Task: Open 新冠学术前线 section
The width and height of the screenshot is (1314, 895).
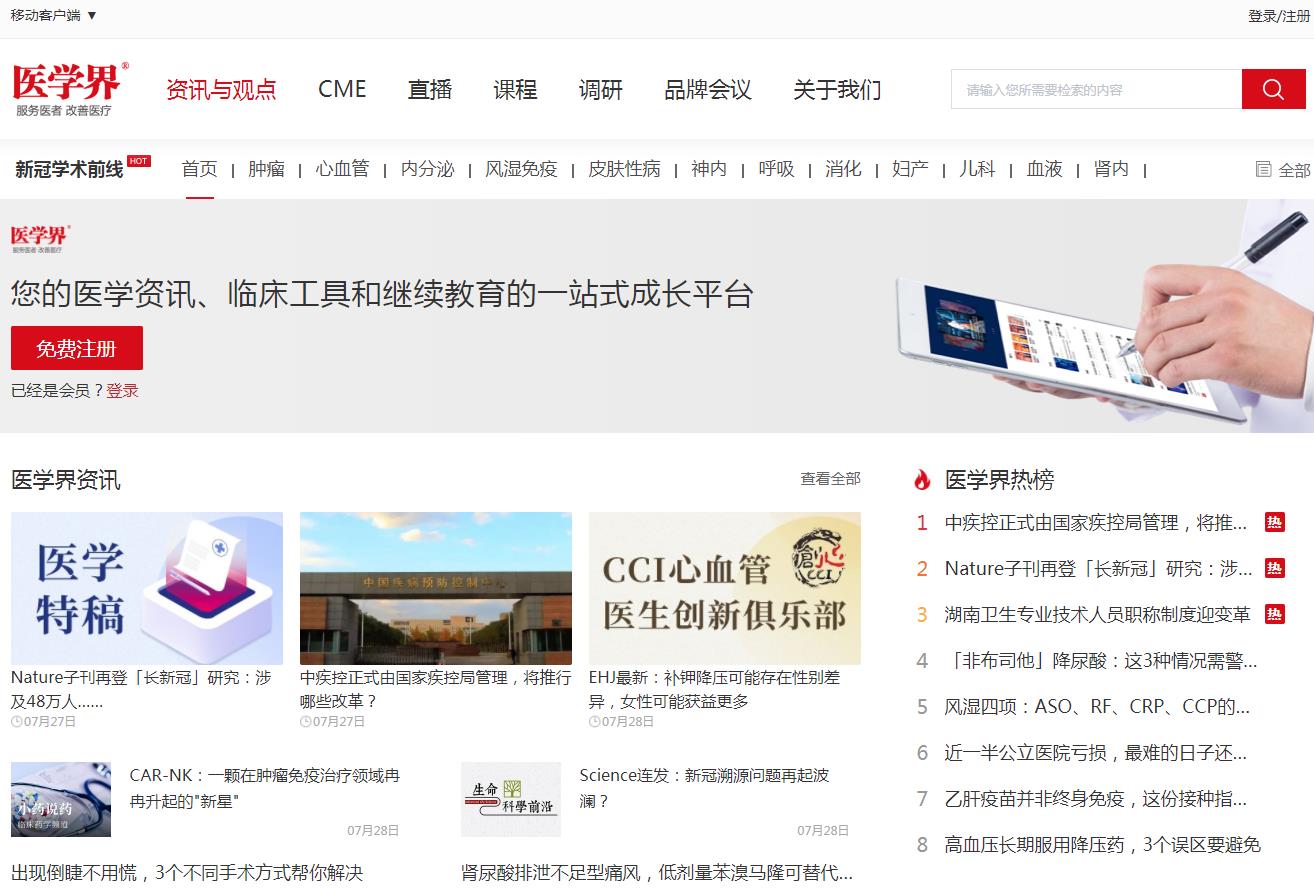Action: click(69, 170)
